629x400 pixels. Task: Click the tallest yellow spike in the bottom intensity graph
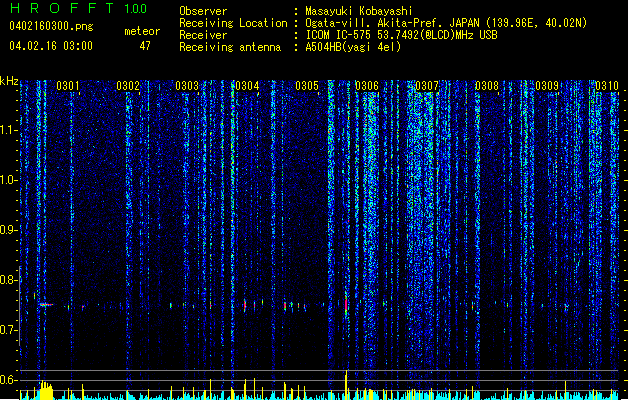coord(346,383)
